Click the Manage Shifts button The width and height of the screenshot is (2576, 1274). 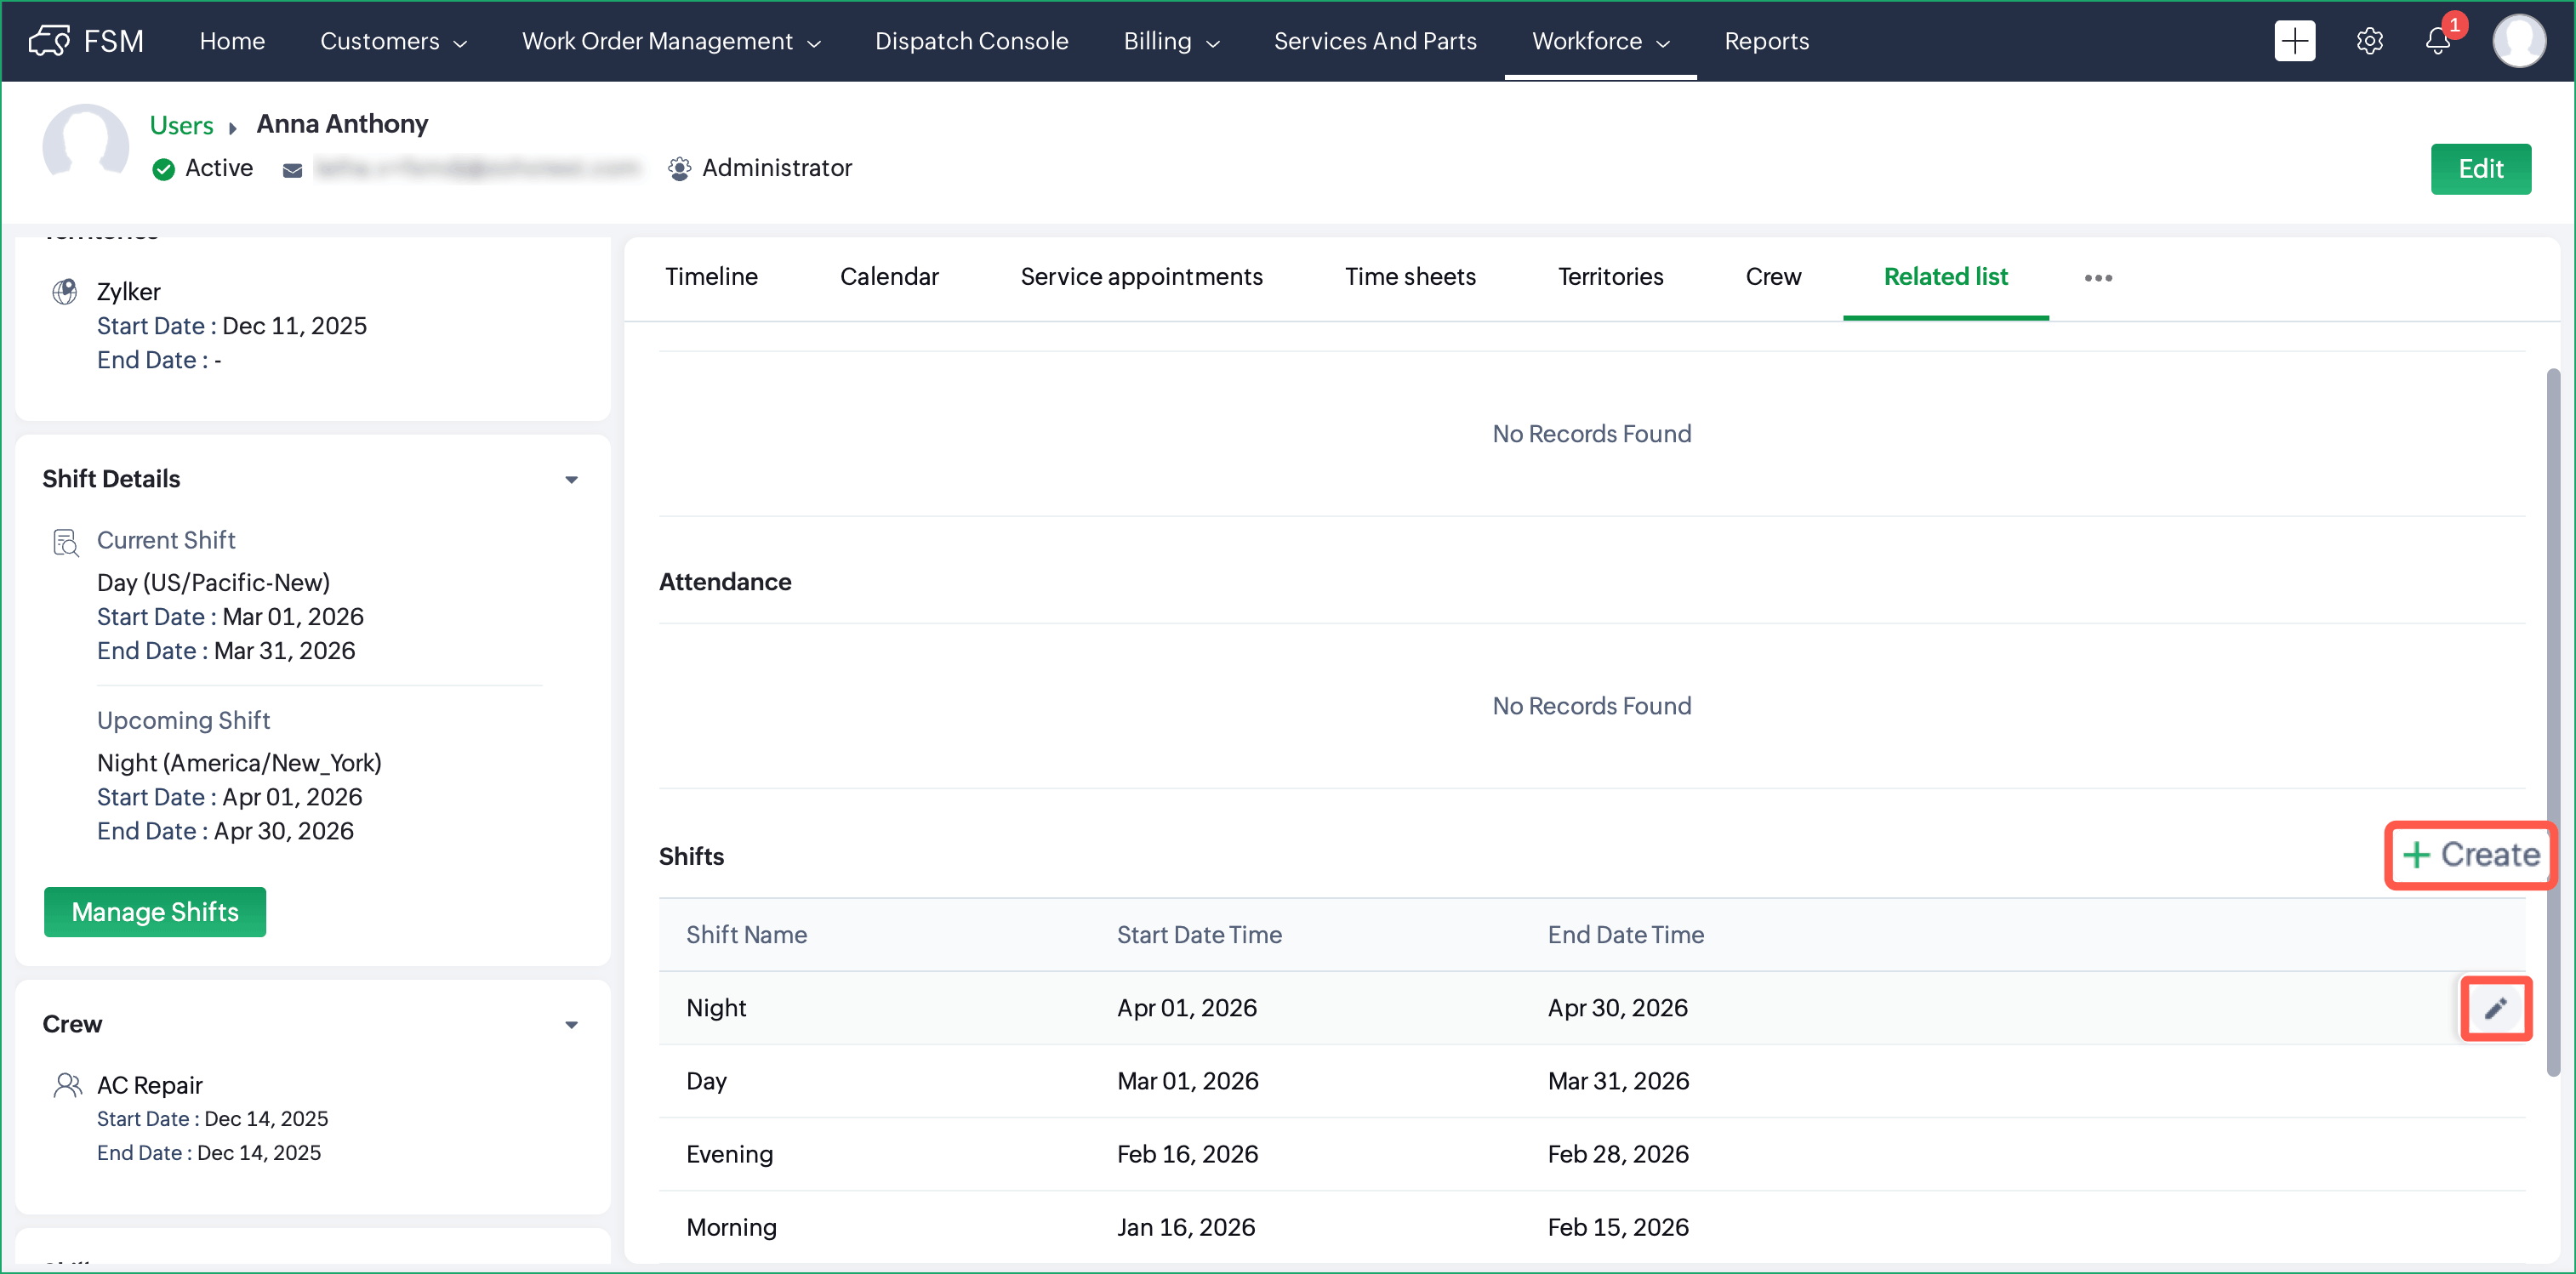(155, 912)
